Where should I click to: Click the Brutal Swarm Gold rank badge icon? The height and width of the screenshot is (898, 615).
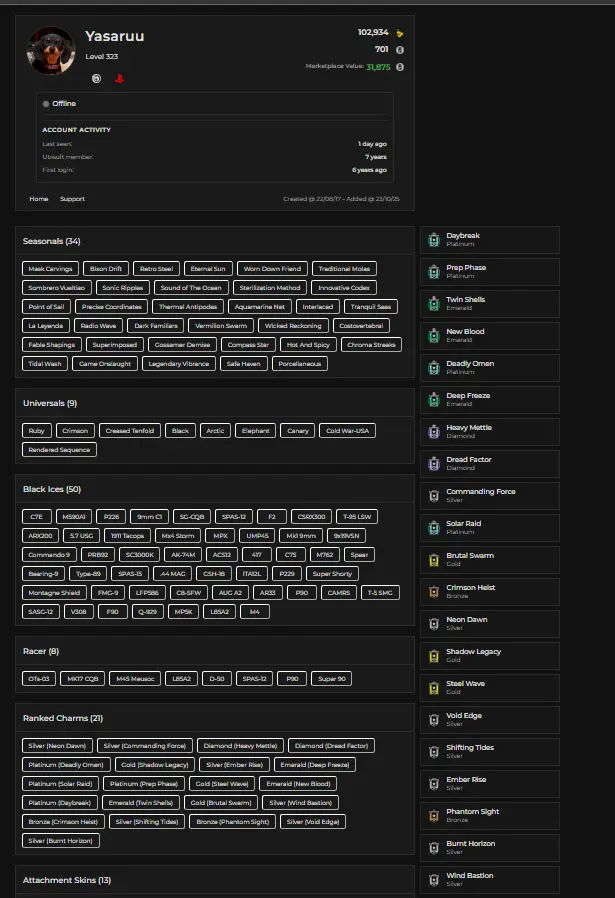(433, 560)
